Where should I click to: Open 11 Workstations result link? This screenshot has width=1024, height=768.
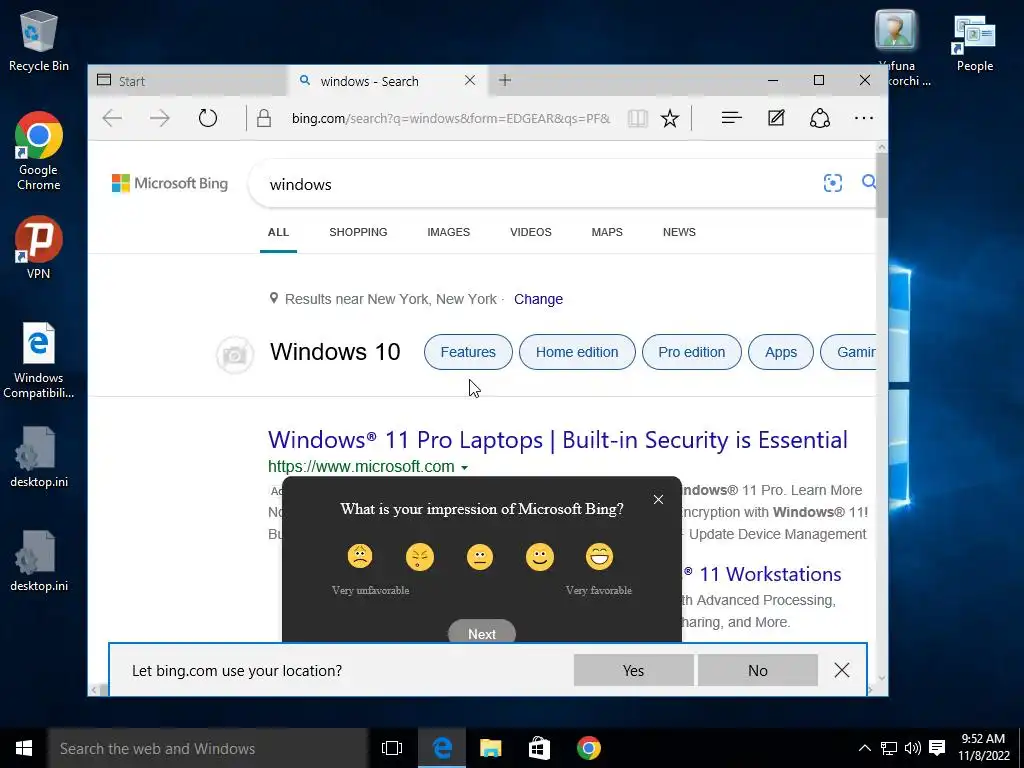(763, 574)
